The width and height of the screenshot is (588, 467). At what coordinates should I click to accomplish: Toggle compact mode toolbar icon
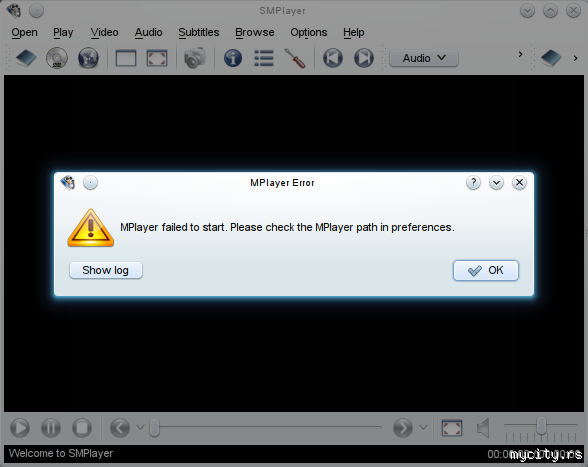[x=126, y=58]
